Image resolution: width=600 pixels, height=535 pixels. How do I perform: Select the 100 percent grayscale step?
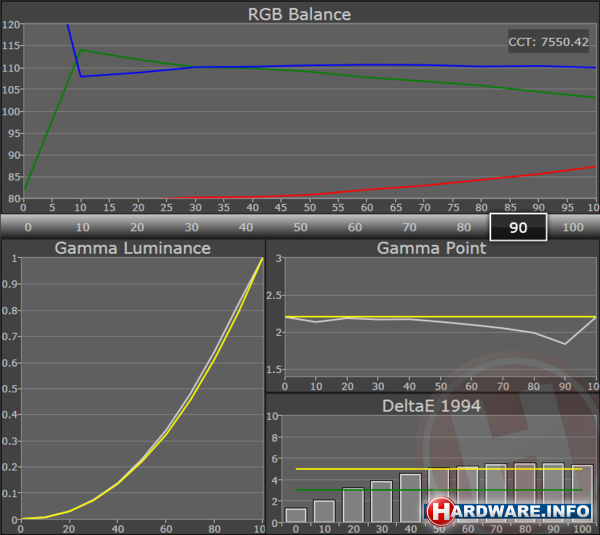[x=572, y=227]
